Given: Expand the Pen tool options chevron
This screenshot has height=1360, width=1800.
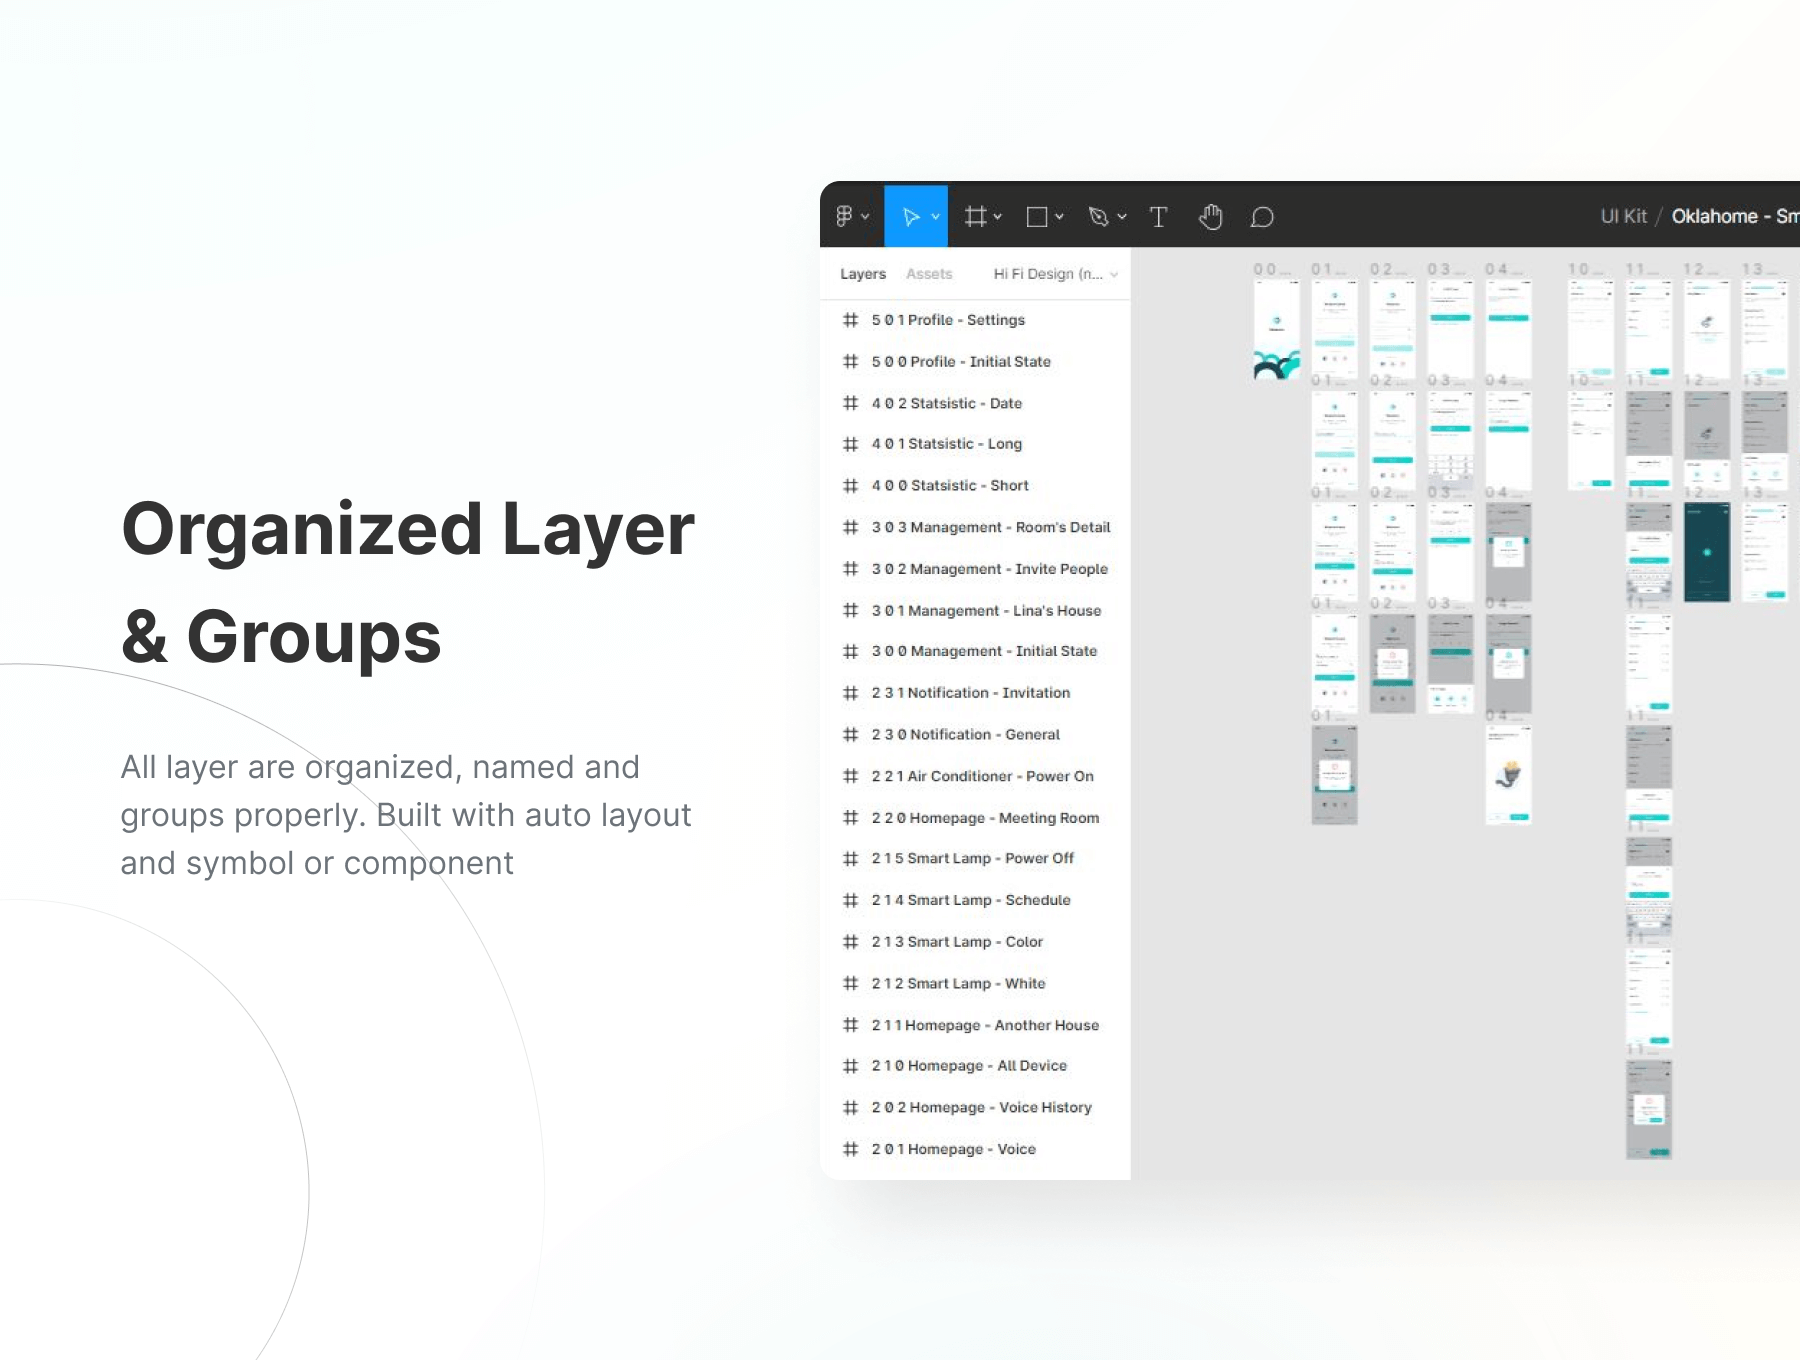Looking at the screenshot, I should tap(1122, 217).
